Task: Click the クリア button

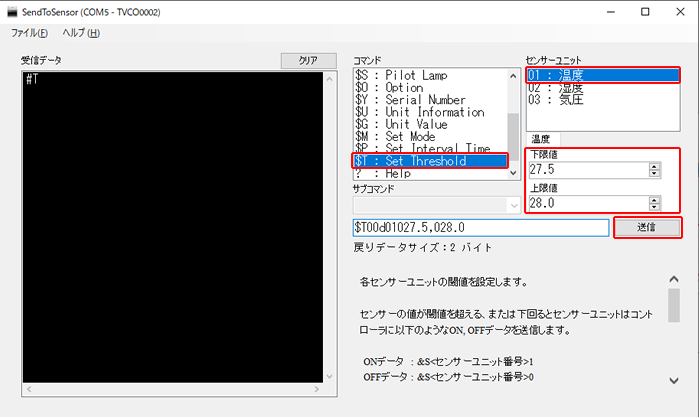Action: [308, 61]
